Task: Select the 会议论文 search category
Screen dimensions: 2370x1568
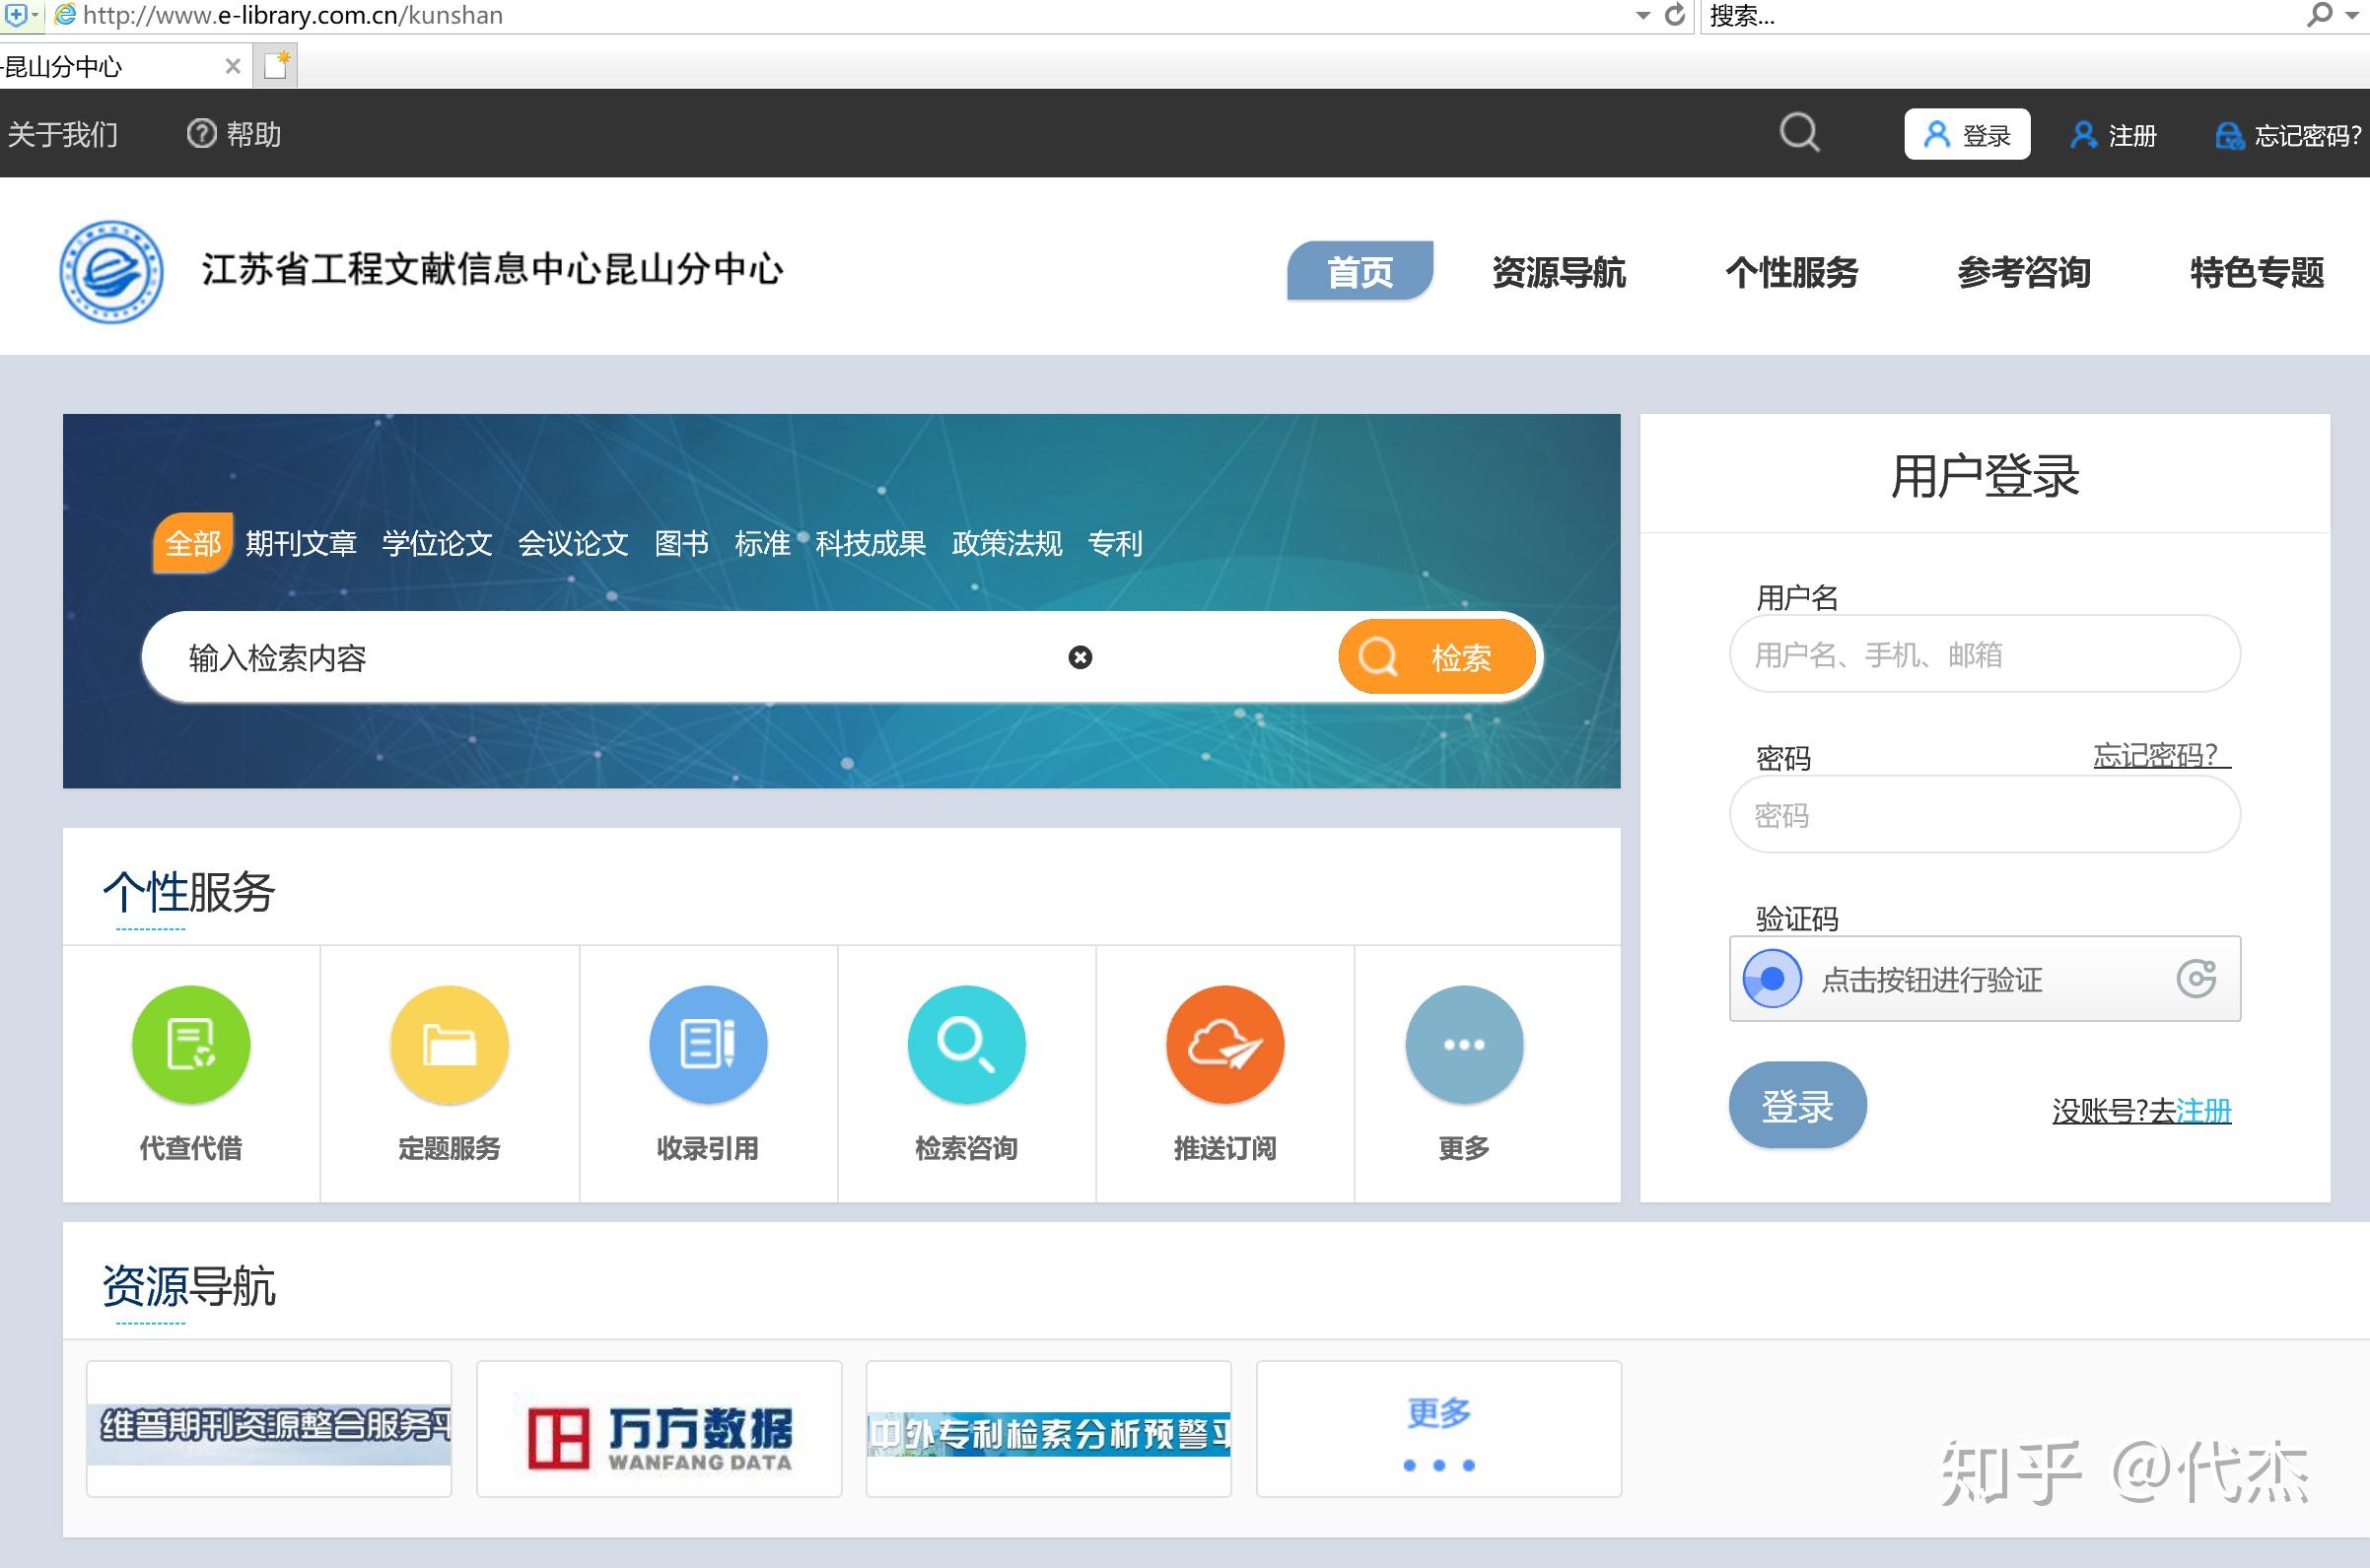Action: point(573,543)
